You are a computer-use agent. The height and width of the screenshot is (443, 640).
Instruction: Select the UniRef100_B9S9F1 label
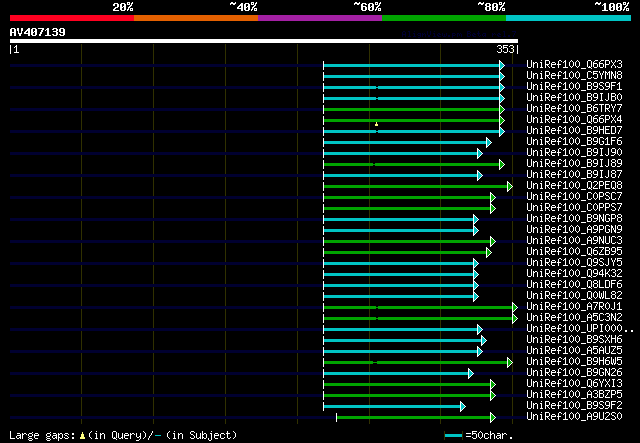574,87
